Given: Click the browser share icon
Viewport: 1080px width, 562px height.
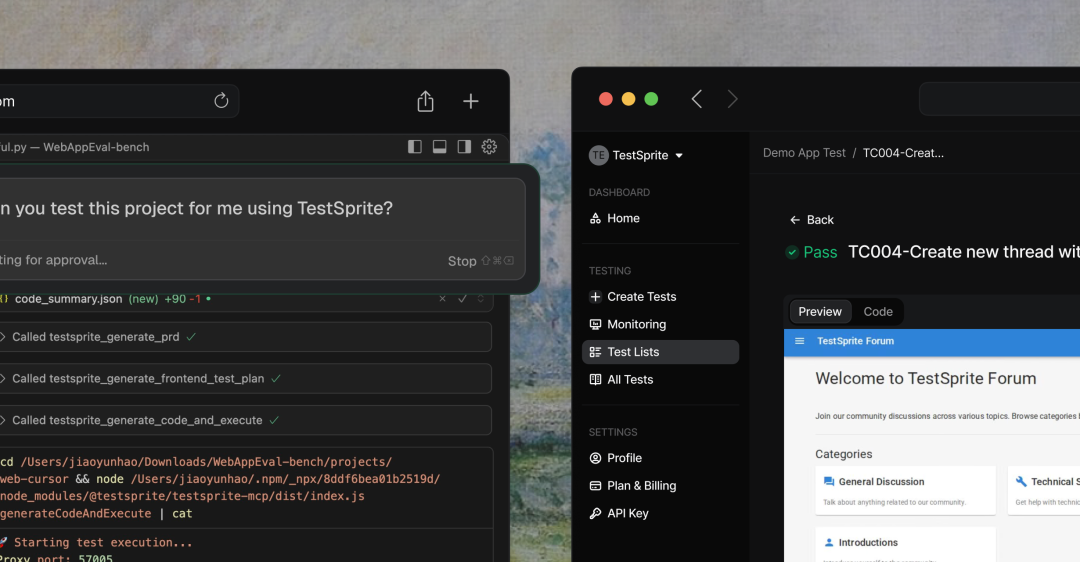Looking at the screenshot, I should [x=425, y=101].
